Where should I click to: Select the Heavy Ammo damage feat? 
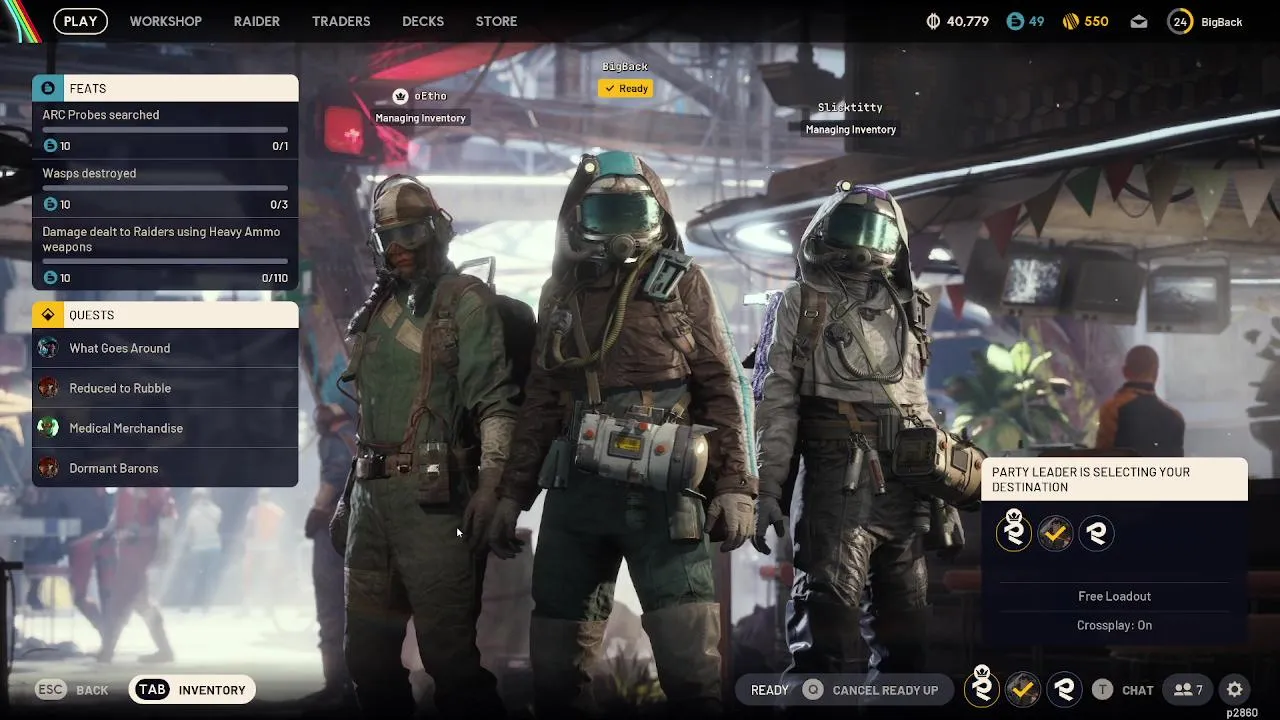click(x=165, y=254)
